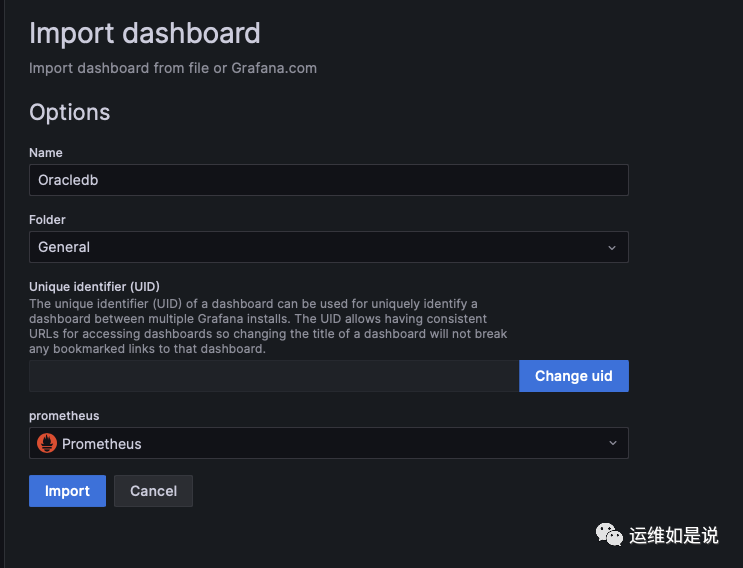This screenshot has width=743, height=568.
Task: Click the empty UID input field
Action: coord(273,376)
